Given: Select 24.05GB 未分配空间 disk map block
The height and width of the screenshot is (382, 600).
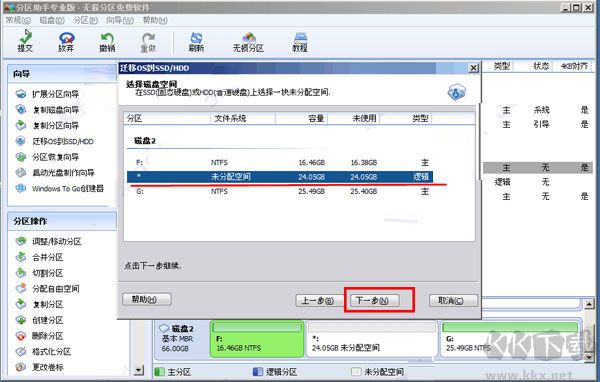Looking at the screenshot, I should (372, 339).
